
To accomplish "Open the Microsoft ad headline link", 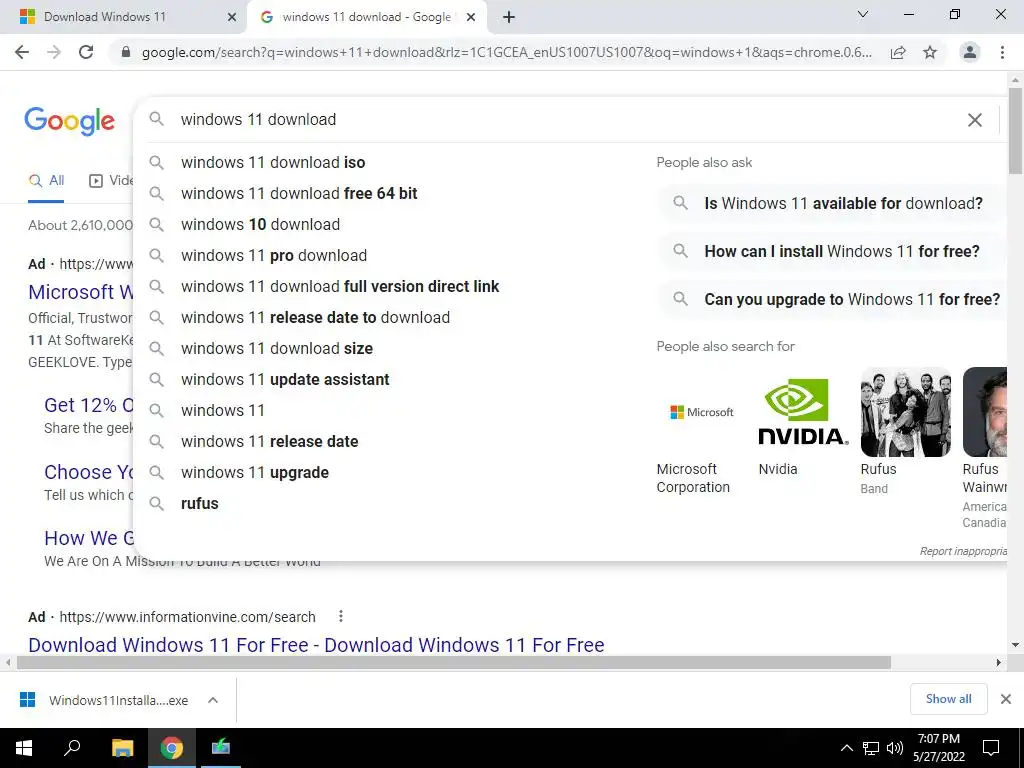I will click(x=80, y=292).
